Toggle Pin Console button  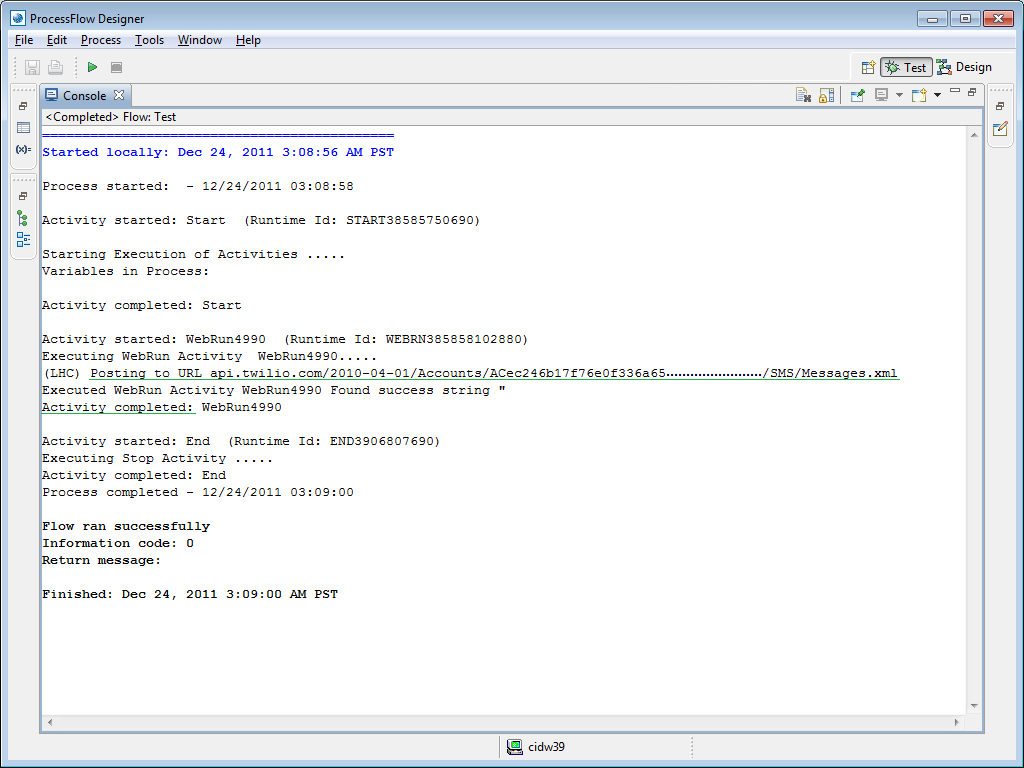point(857,95)
